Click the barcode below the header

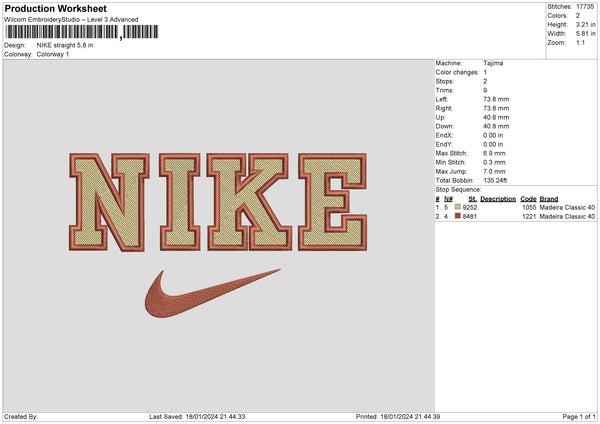click(x=61, y=32)
